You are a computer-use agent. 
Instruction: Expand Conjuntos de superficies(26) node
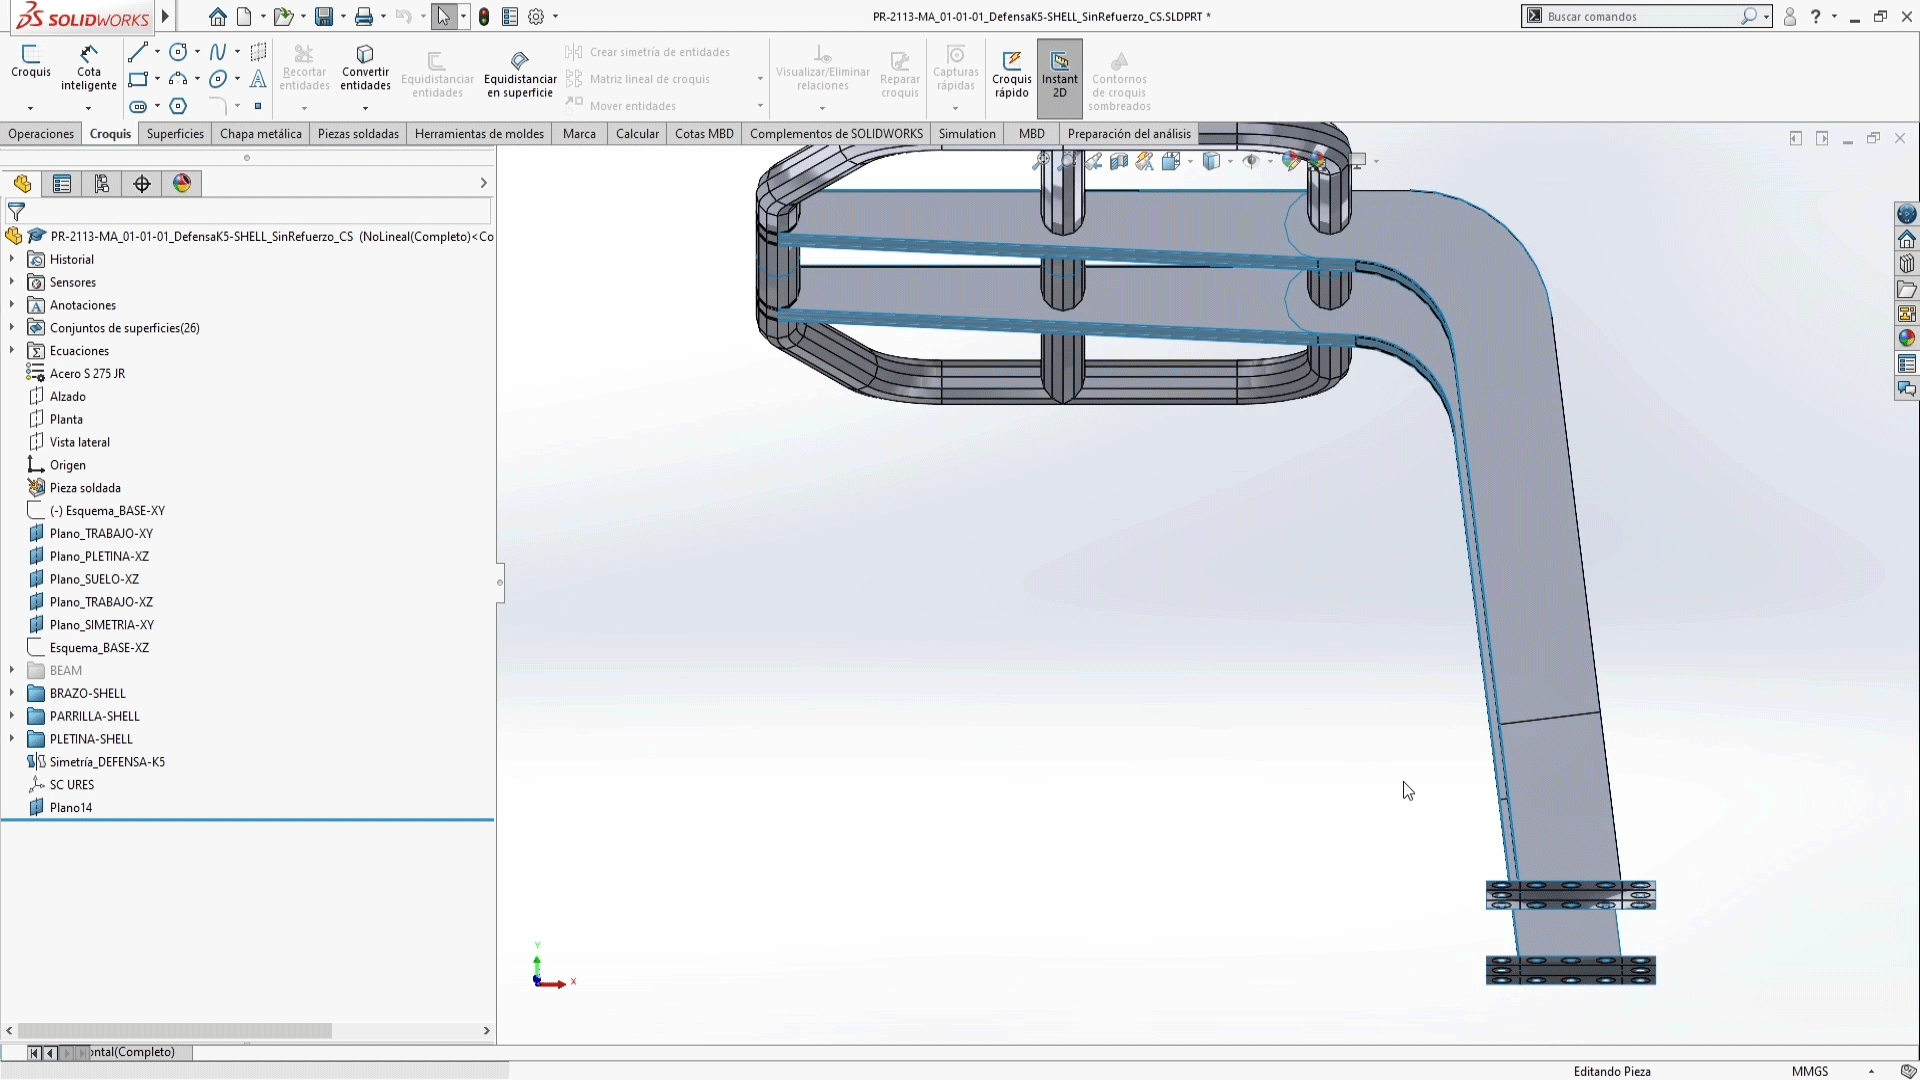click(x=12, y=327)
